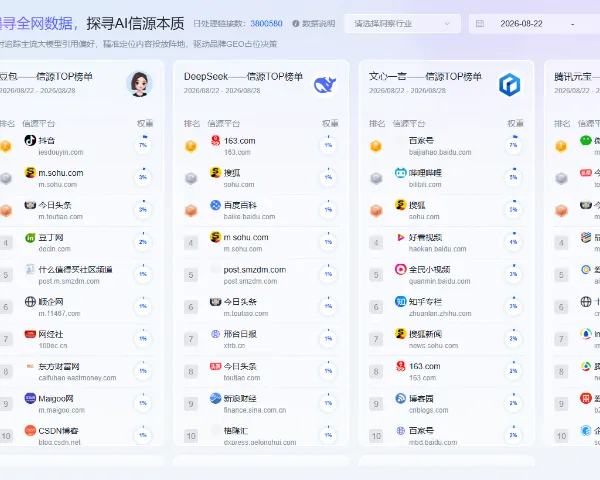Click the Wenxin Yiyan hexagon logo
This screenshot has height=480, width=600.
click(x=509, y=85)
